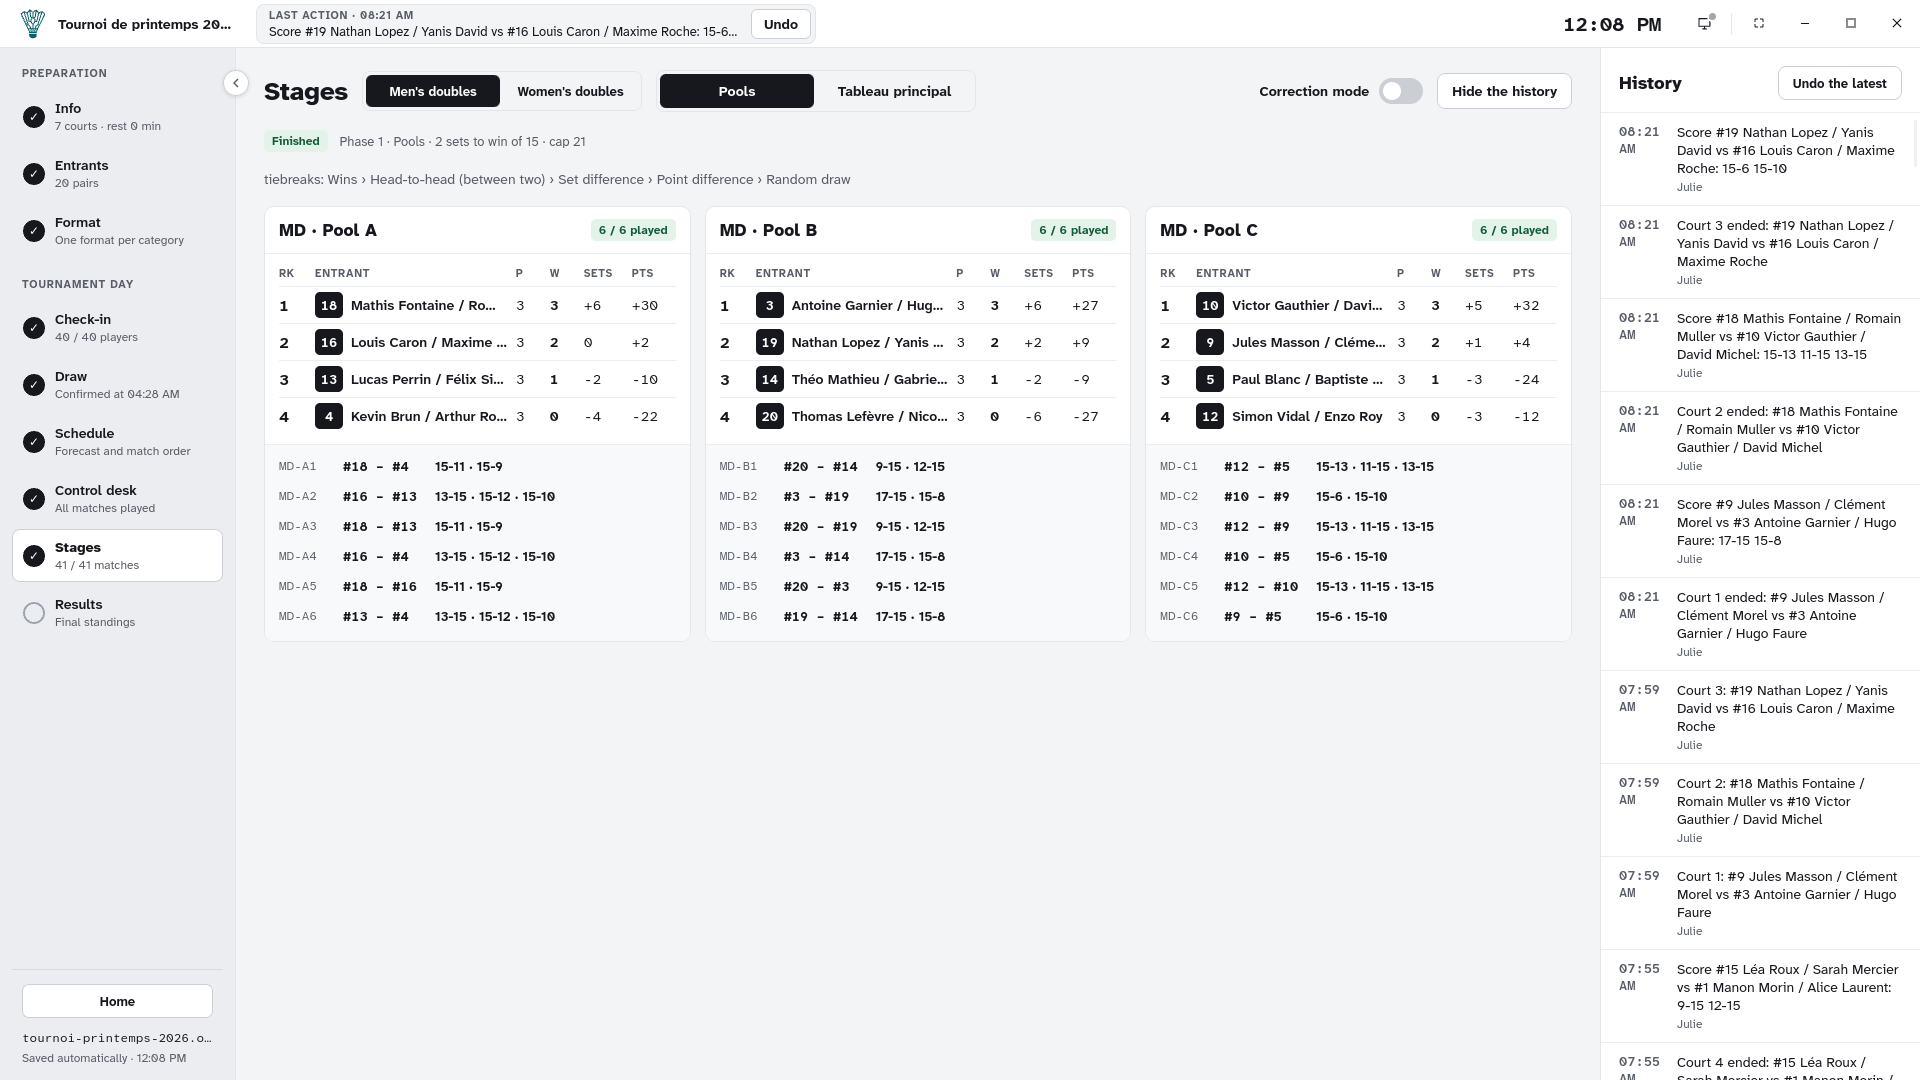The width and height of the screenshot is (1920, 1080).
Task: Click the Stages step checkmark icon
Action: tap(34, 556)
